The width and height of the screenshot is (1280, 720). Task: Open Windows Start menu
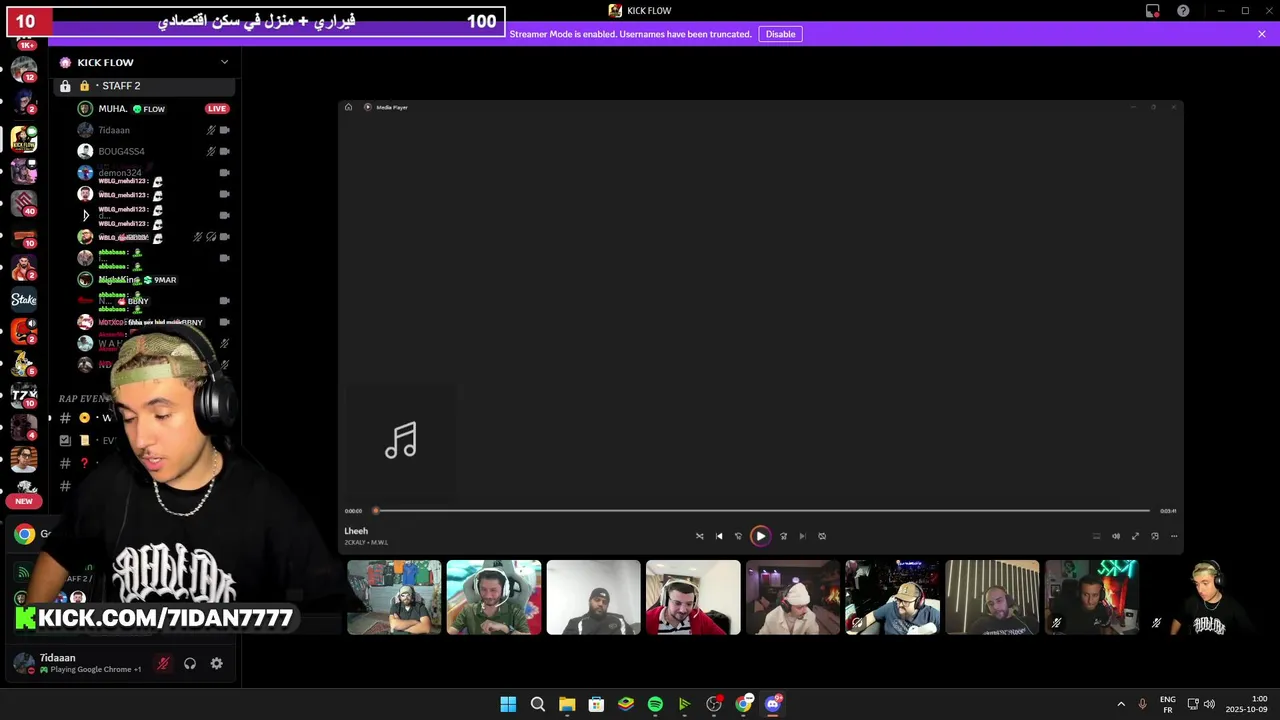point(508,704)
